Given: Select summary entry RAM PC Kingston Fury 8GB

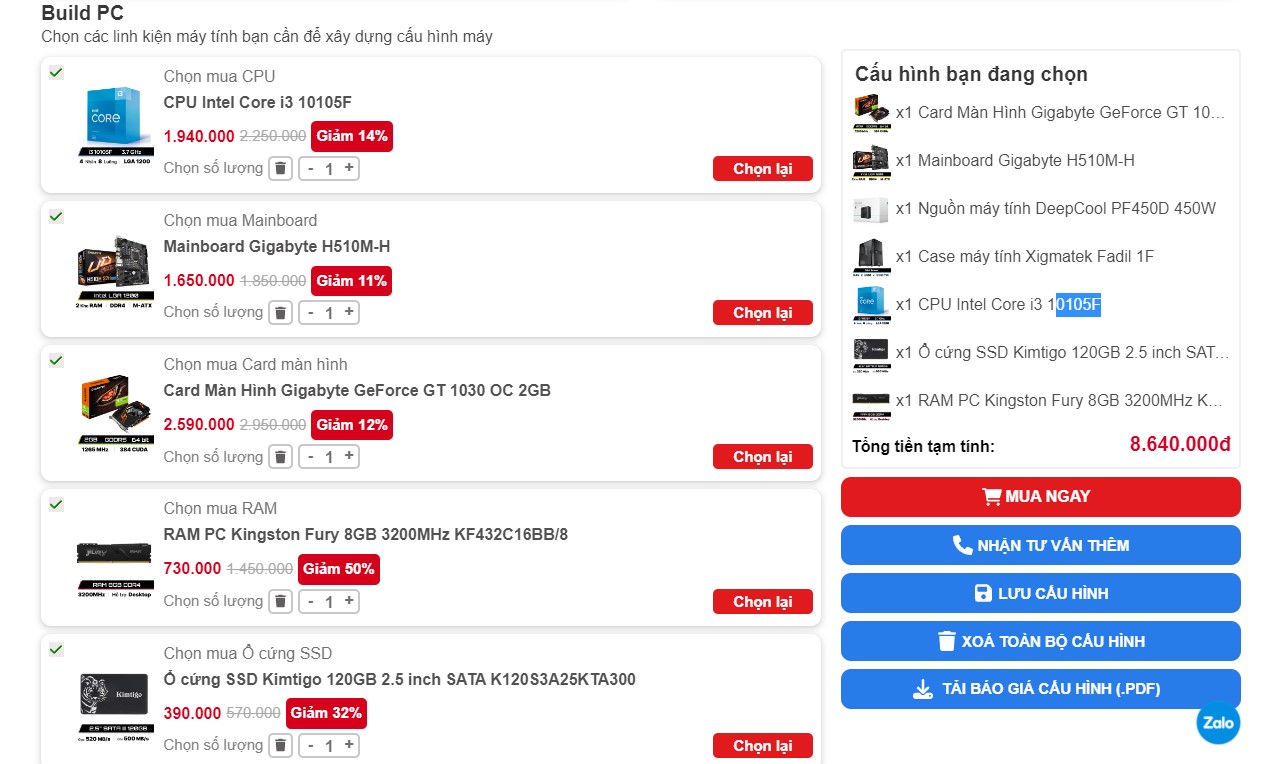Looking at the screenshot, I should point(1060,400).
